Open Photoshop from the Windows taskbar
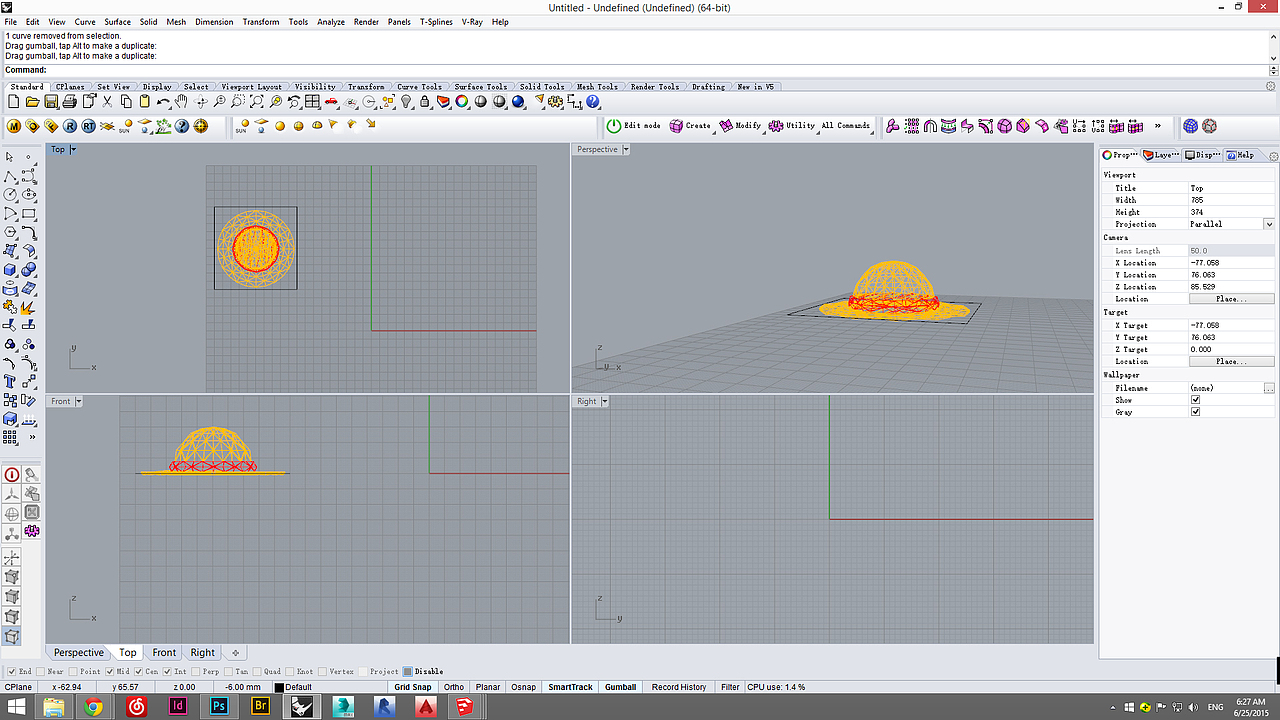 pos(219,707)
